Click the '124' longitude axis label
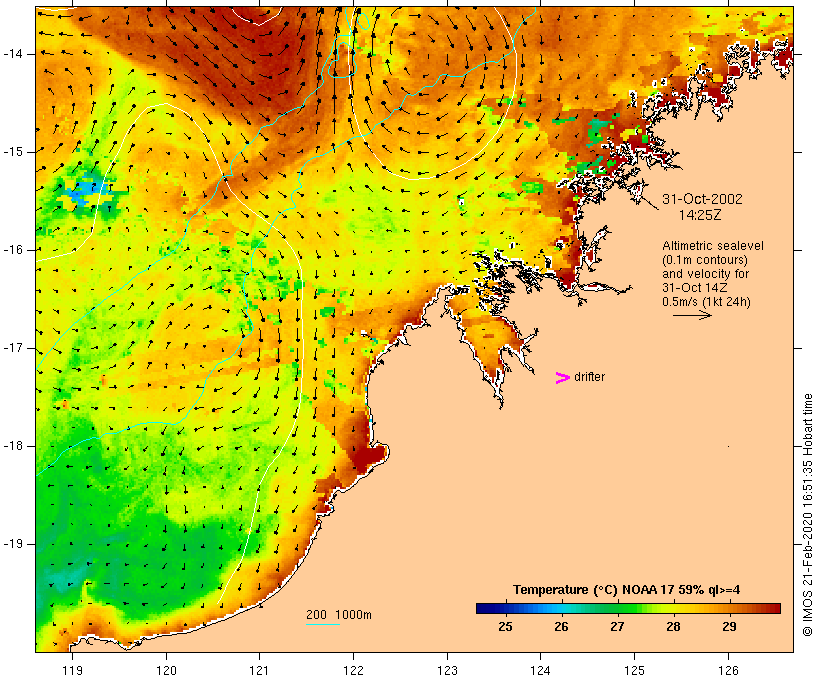This screenshot has width=820, height=680. pyautogui.click(x=541, y=670)
